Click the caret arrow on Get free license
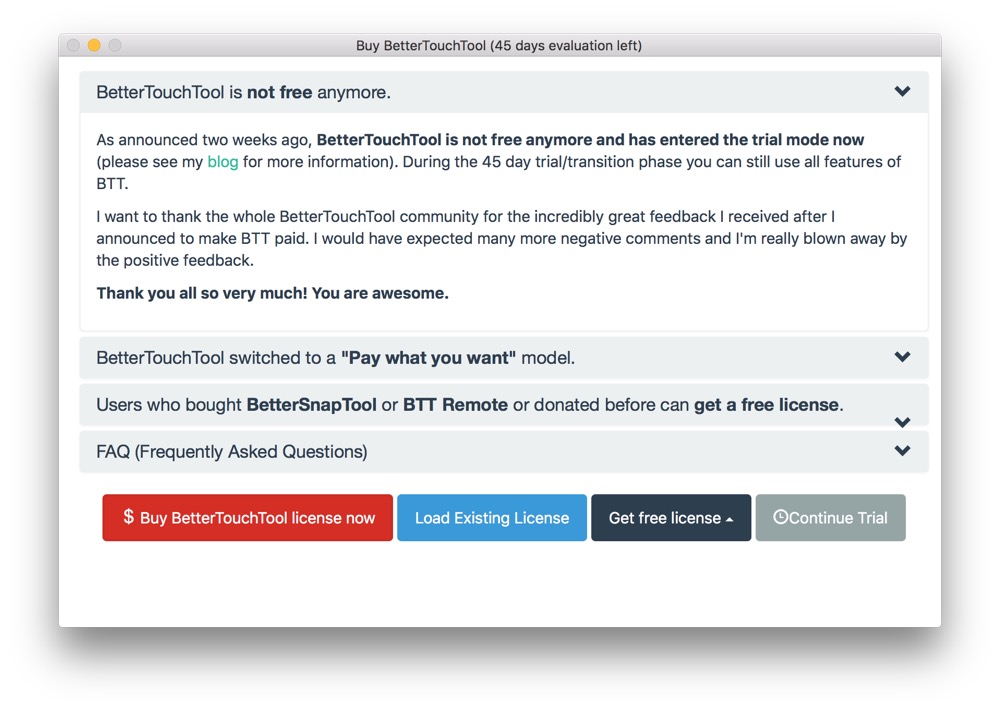 [x=730, y=520]
